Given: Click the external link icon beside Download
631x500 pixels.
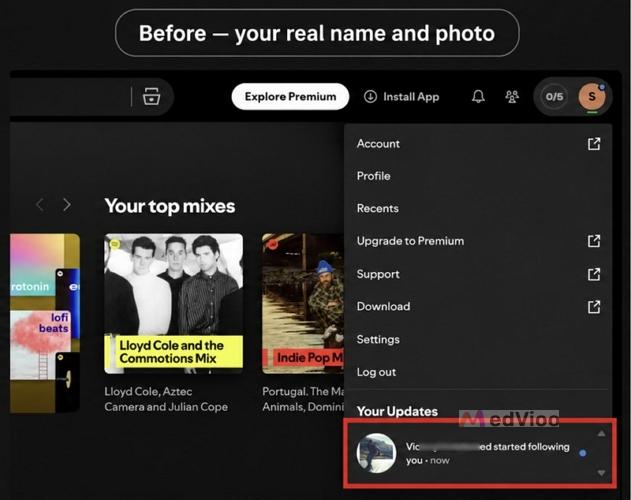Looking at the screenshot, I should tap(594, 307).
